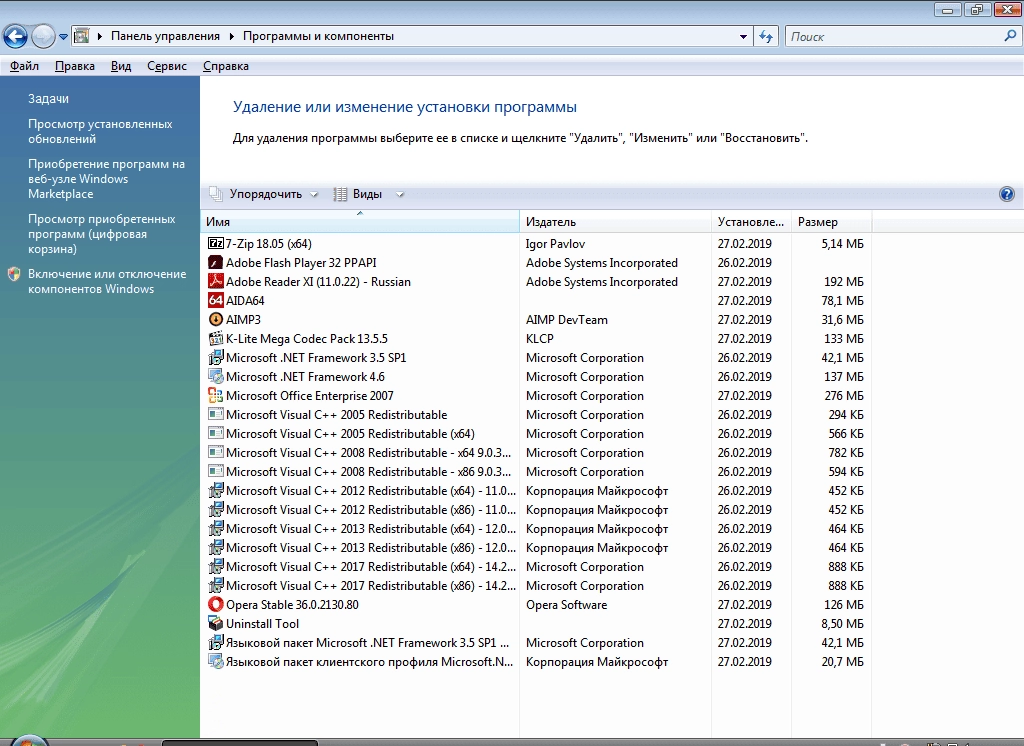Click the 7-Zip 18.05 program icon
The image size is (1024, 746).
[216, 243]
